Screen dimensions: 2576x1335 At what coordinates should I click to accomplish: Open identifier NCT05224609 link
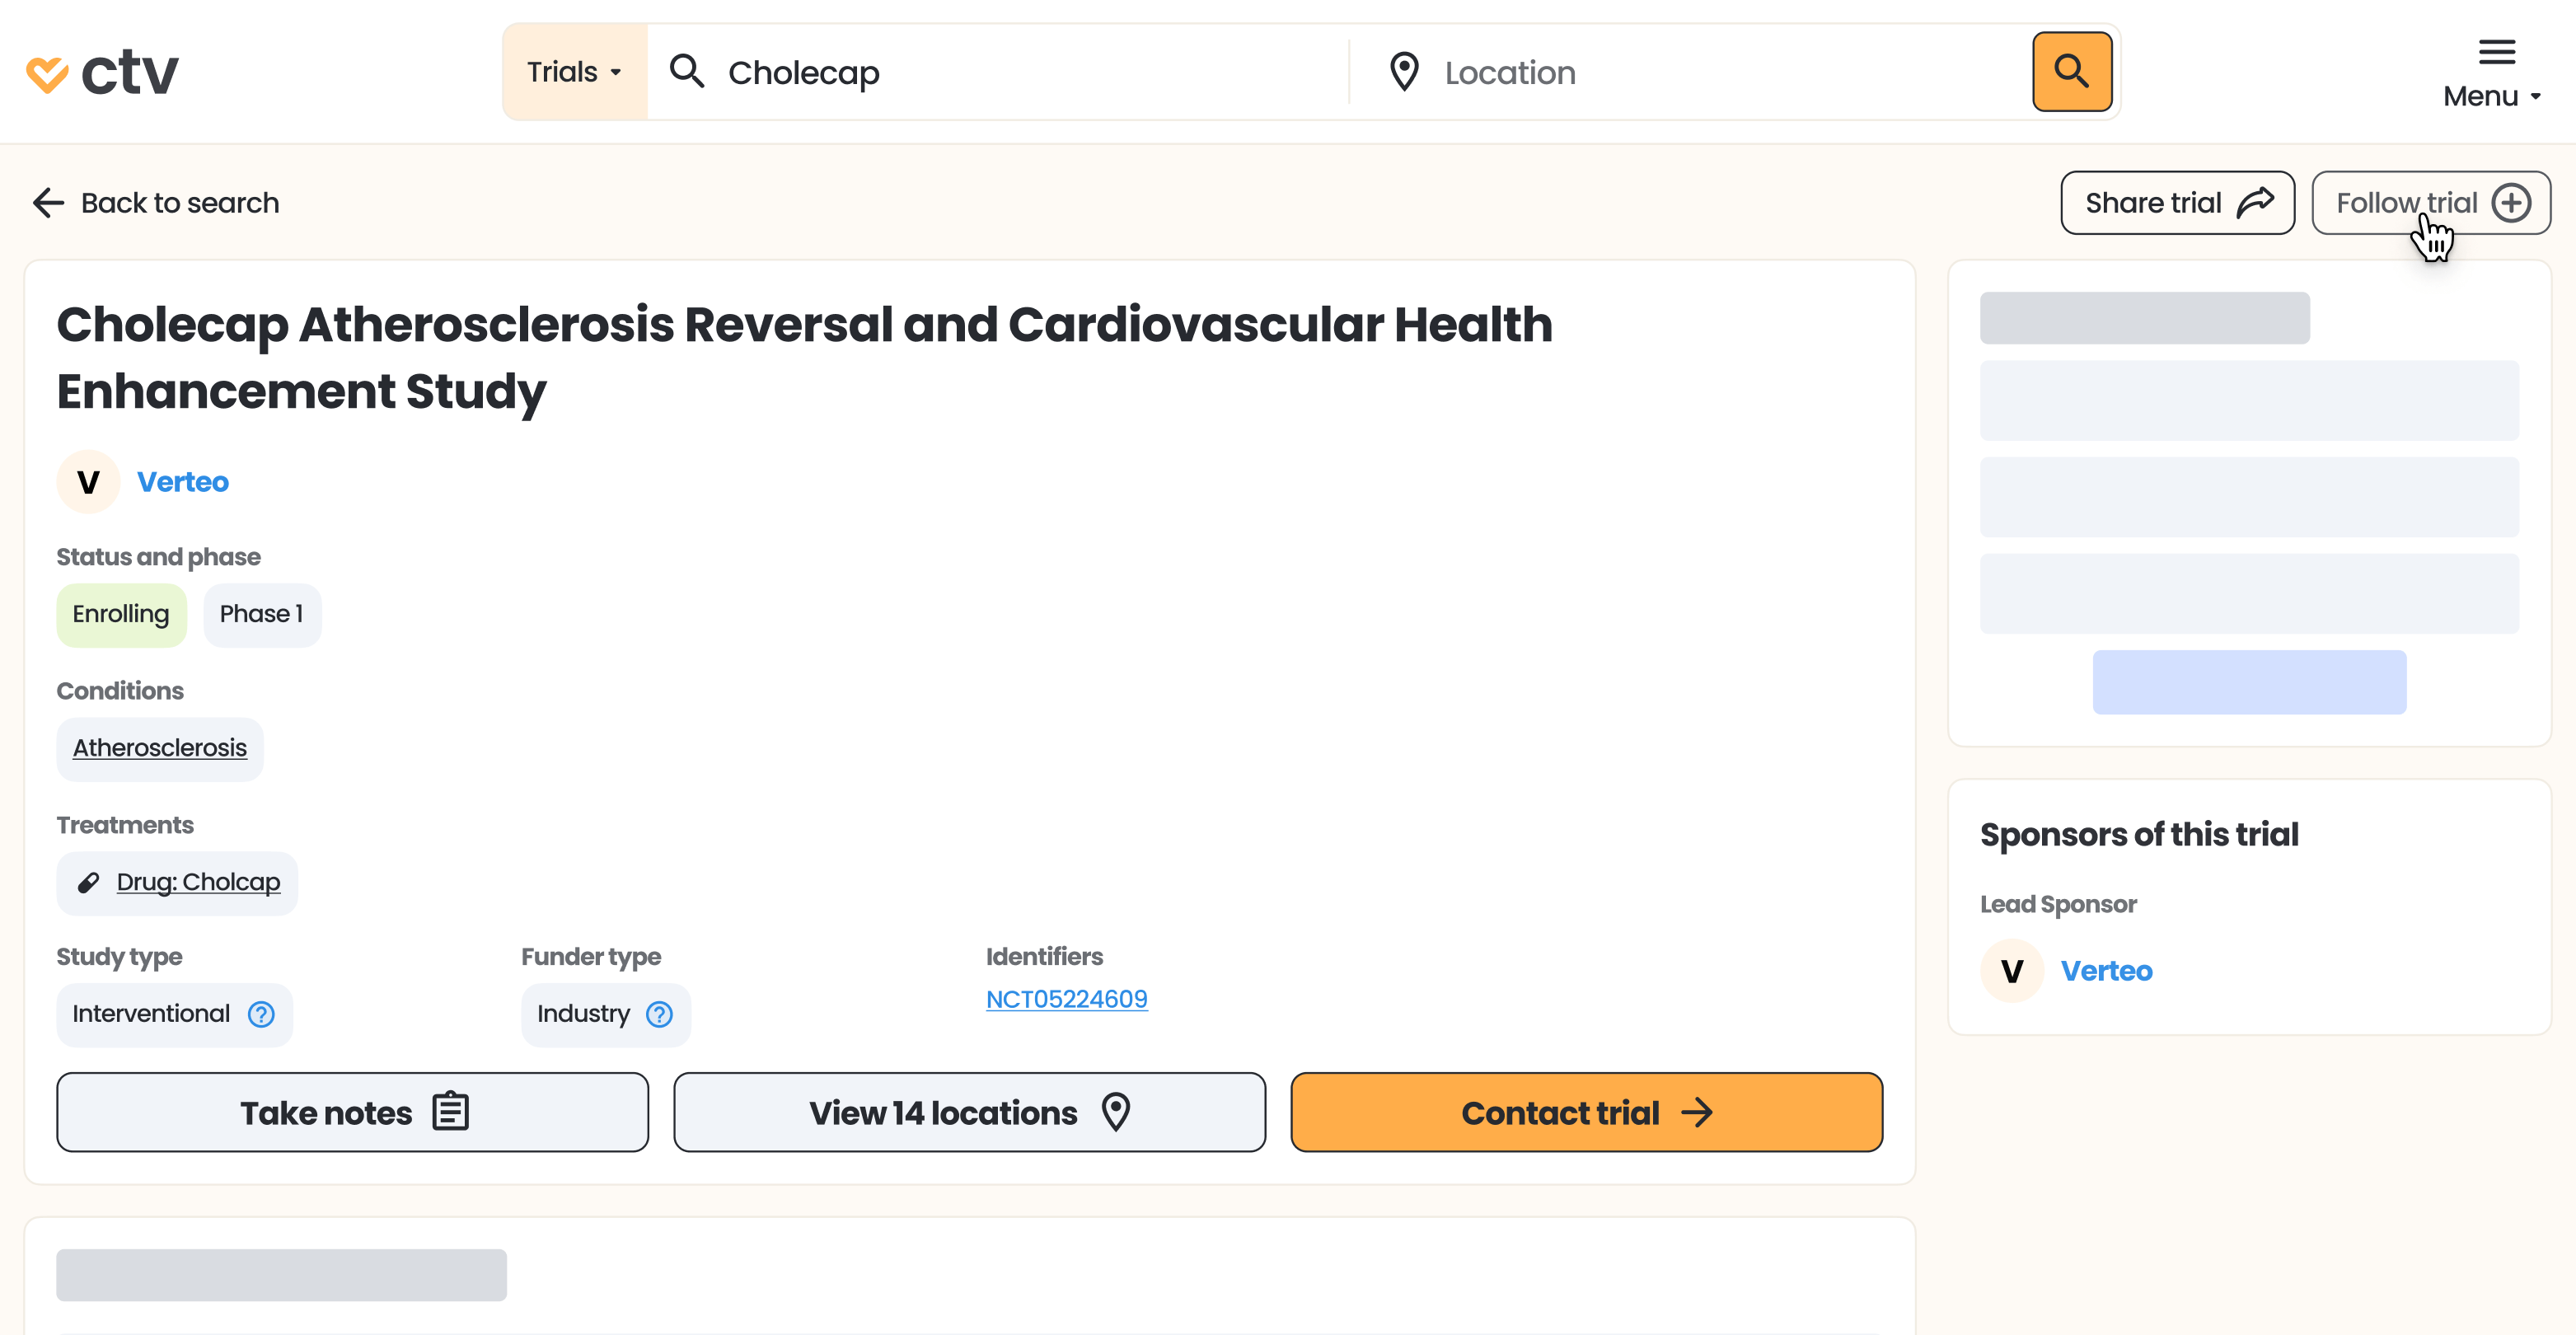click(x=1066, y=999)
